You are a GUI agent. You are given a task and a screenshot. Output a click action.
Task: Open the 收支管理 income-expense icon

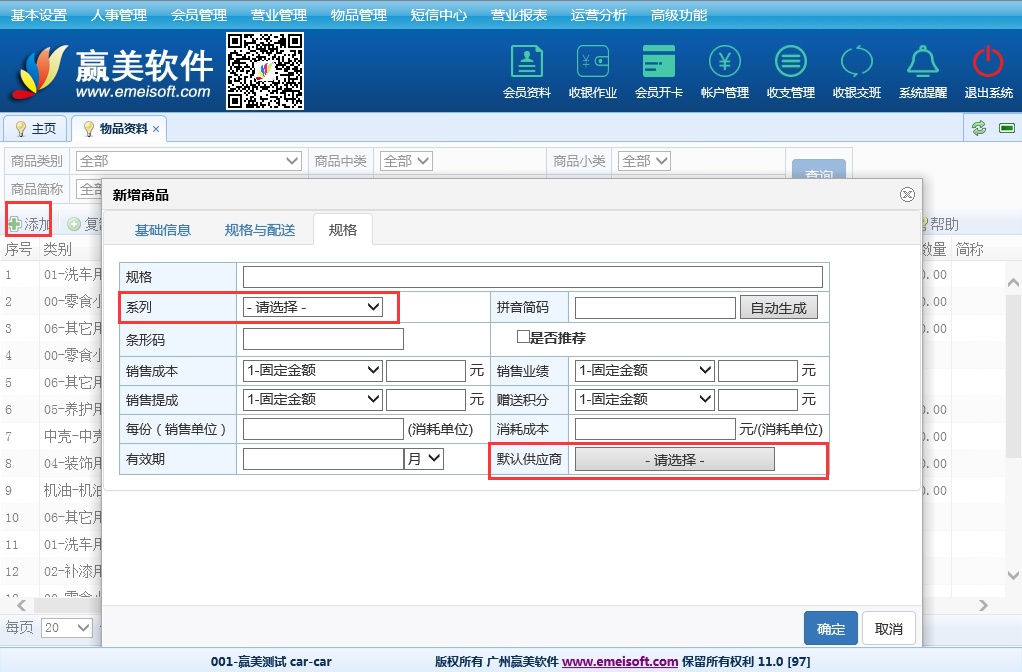coord(791,62)
